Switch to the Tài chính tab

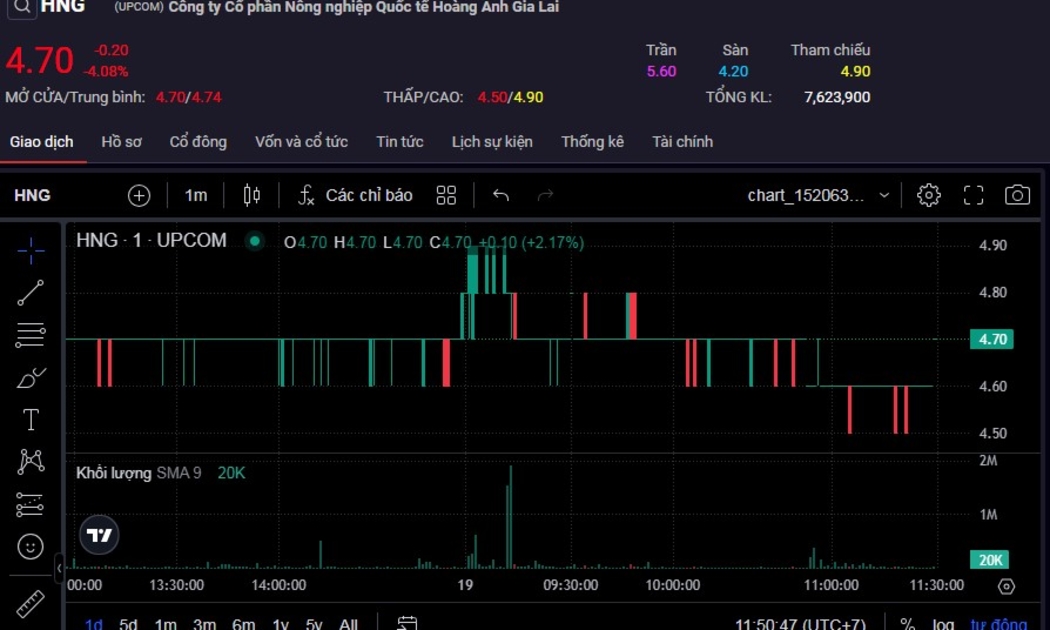(682, 142)
